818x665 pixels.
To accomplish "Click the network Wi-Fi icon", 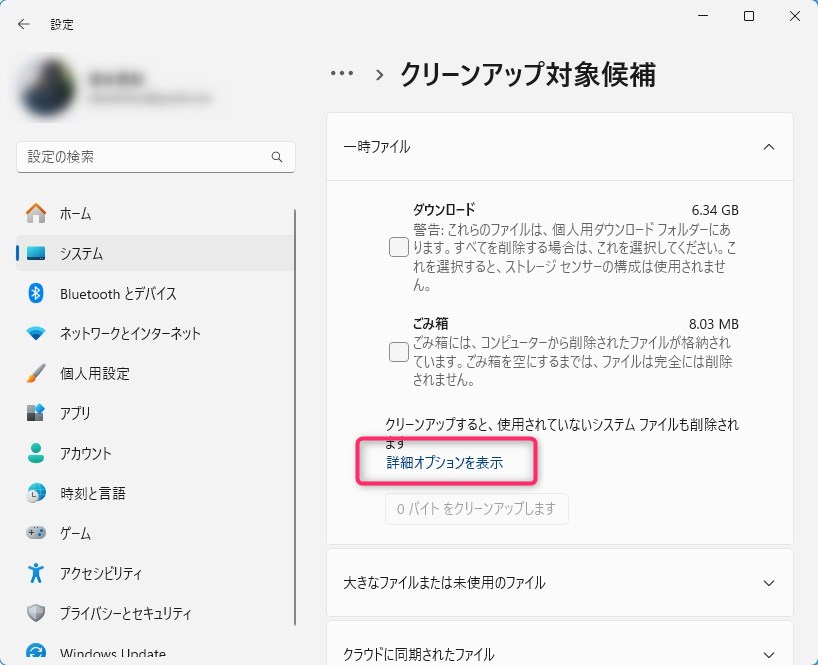I will [36, 333].
